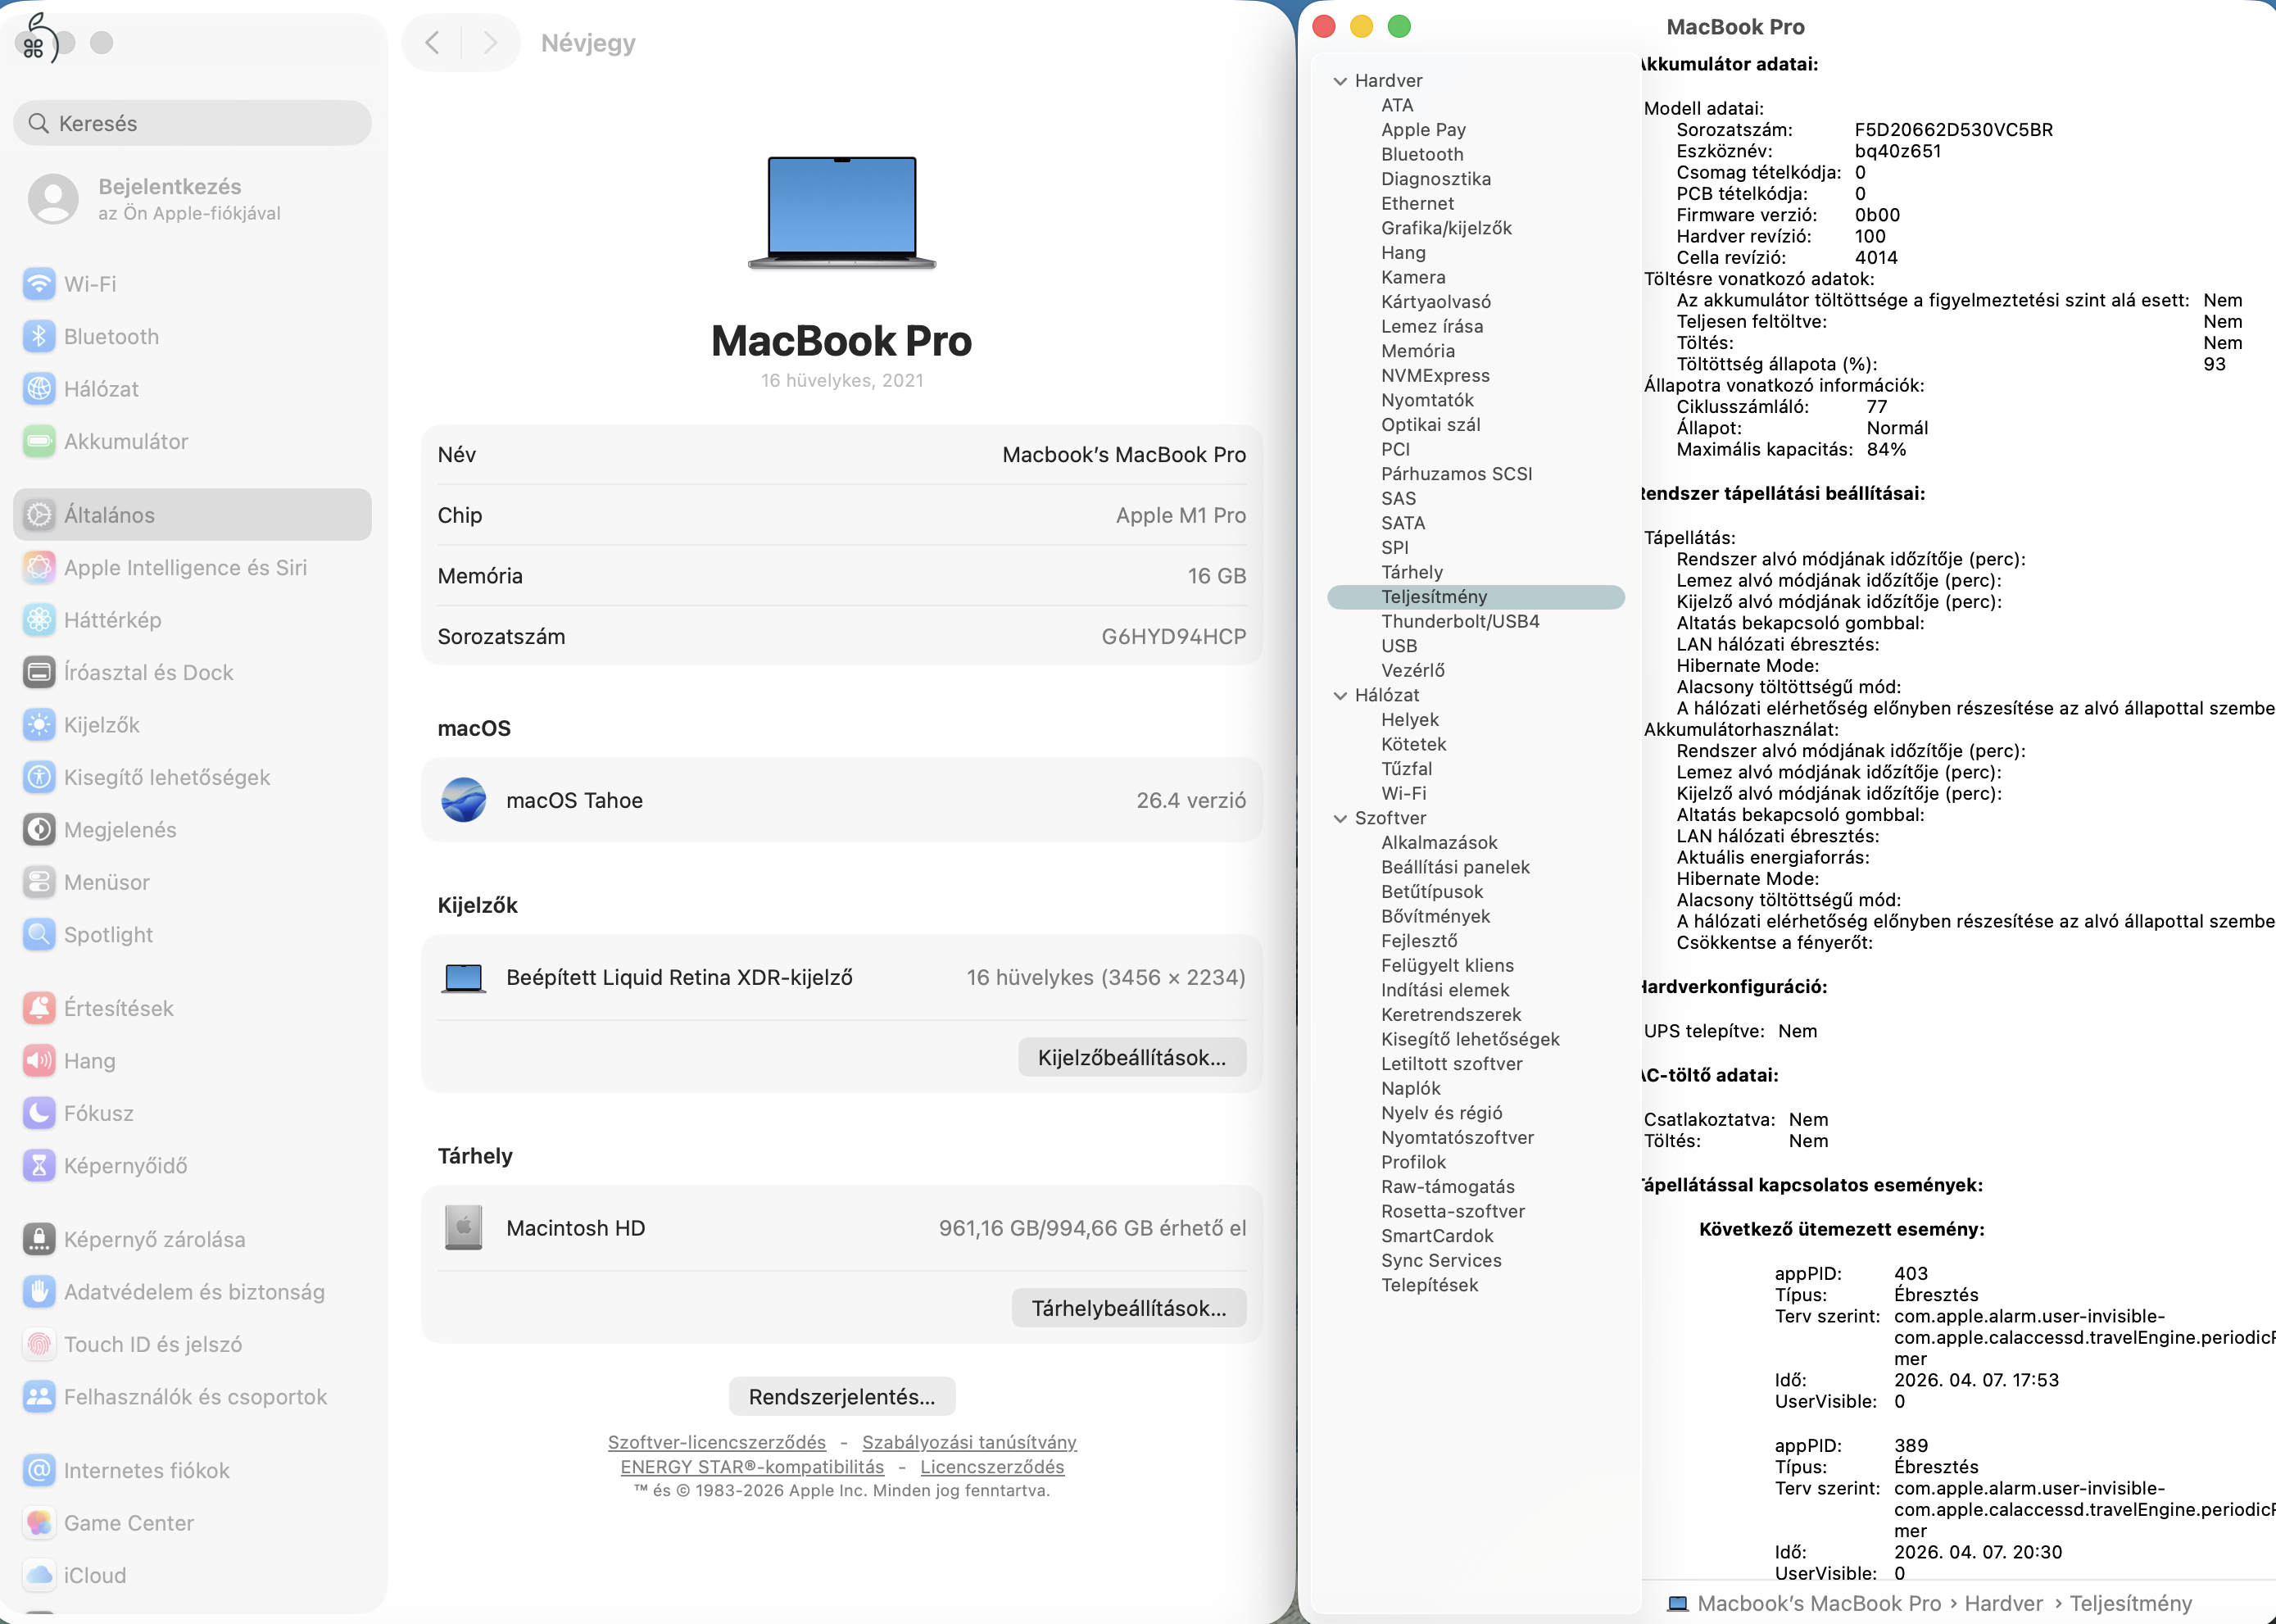The width and height of the screenshot is (2276, 1624).
Task: Open the Értesítések settings pane
Action: (118, 1008)
